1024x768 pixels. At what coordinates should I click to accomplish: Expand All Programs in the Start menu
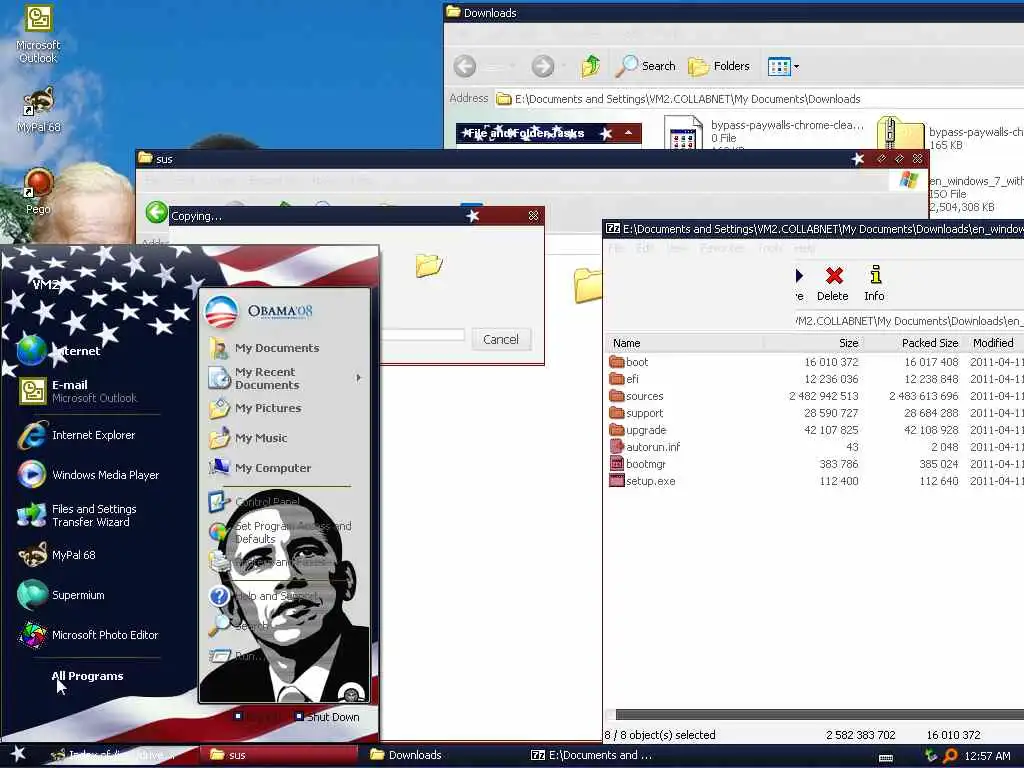point(88,676)
